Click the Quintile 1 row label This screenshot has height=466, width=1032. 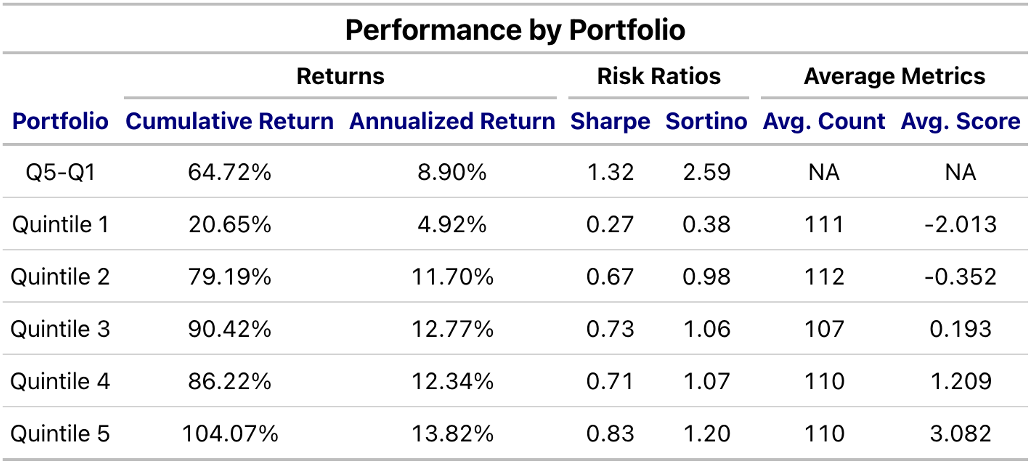tap(60, 224)
